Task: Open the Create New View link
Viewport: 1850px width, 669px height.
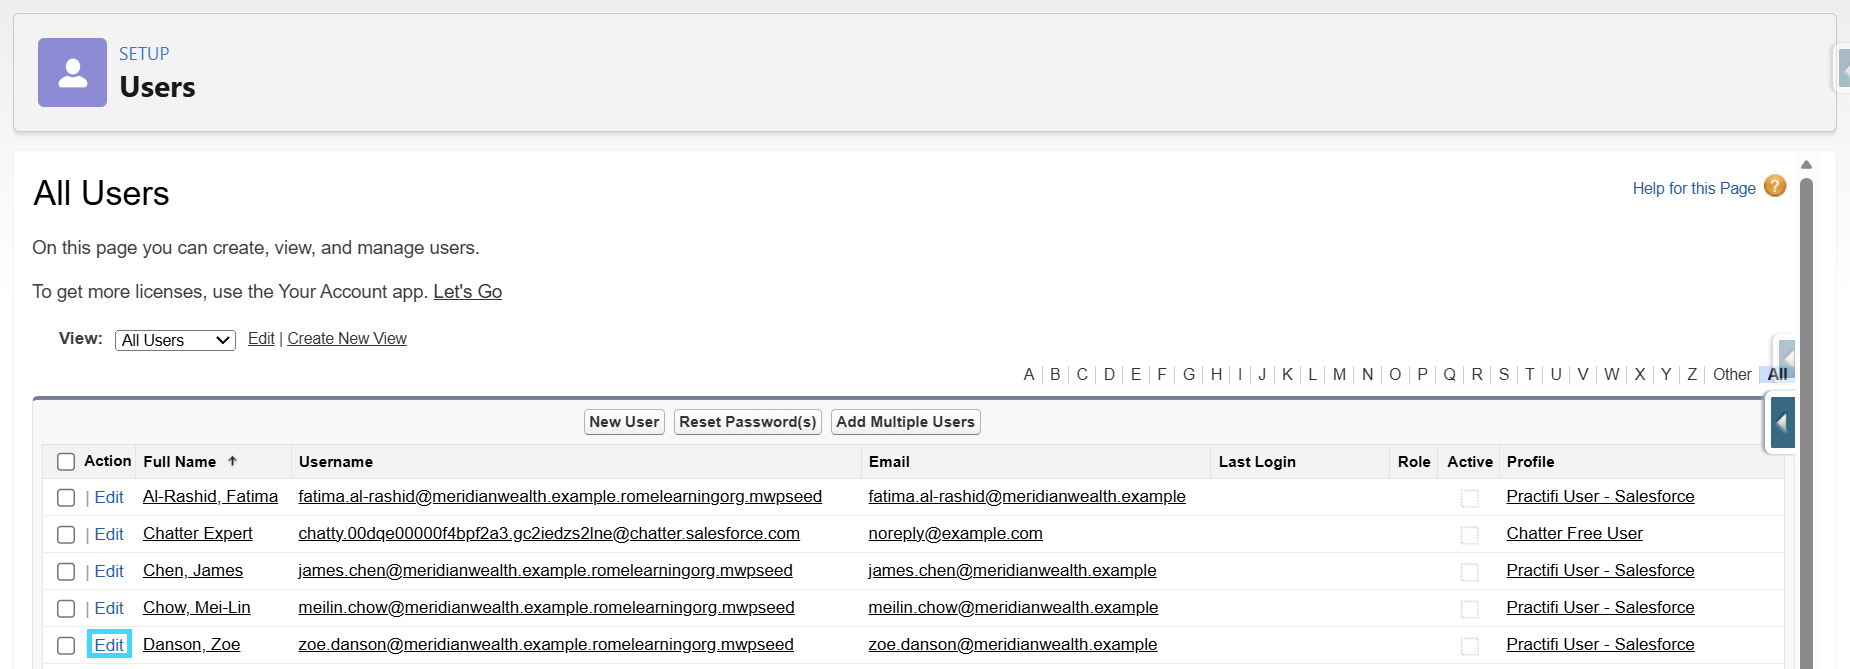Action: (x=347, y=338)
